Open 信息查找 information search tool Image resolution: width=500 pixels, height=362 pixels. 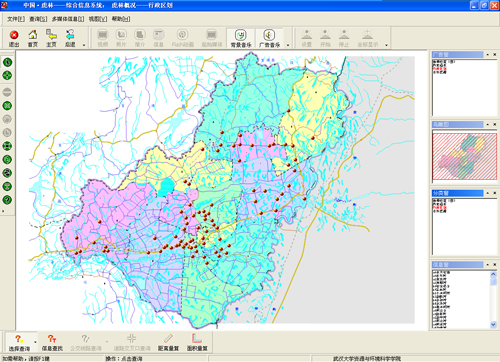[52, 343]
